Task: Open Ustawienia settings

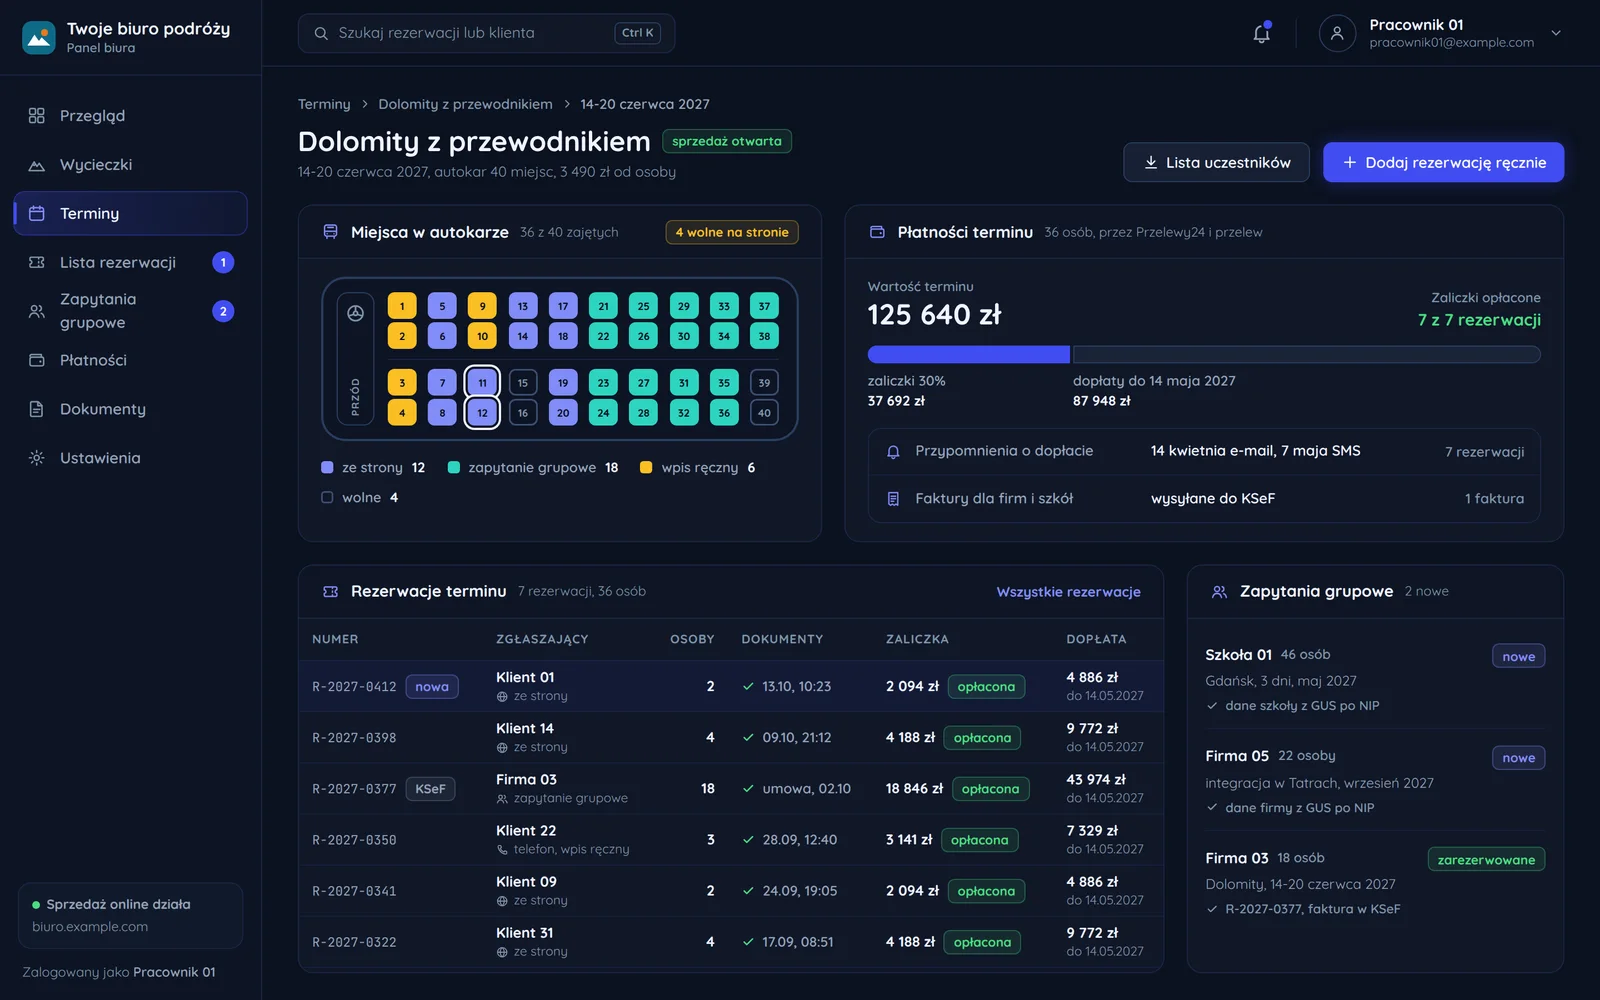Action: [x=130, y=458]
